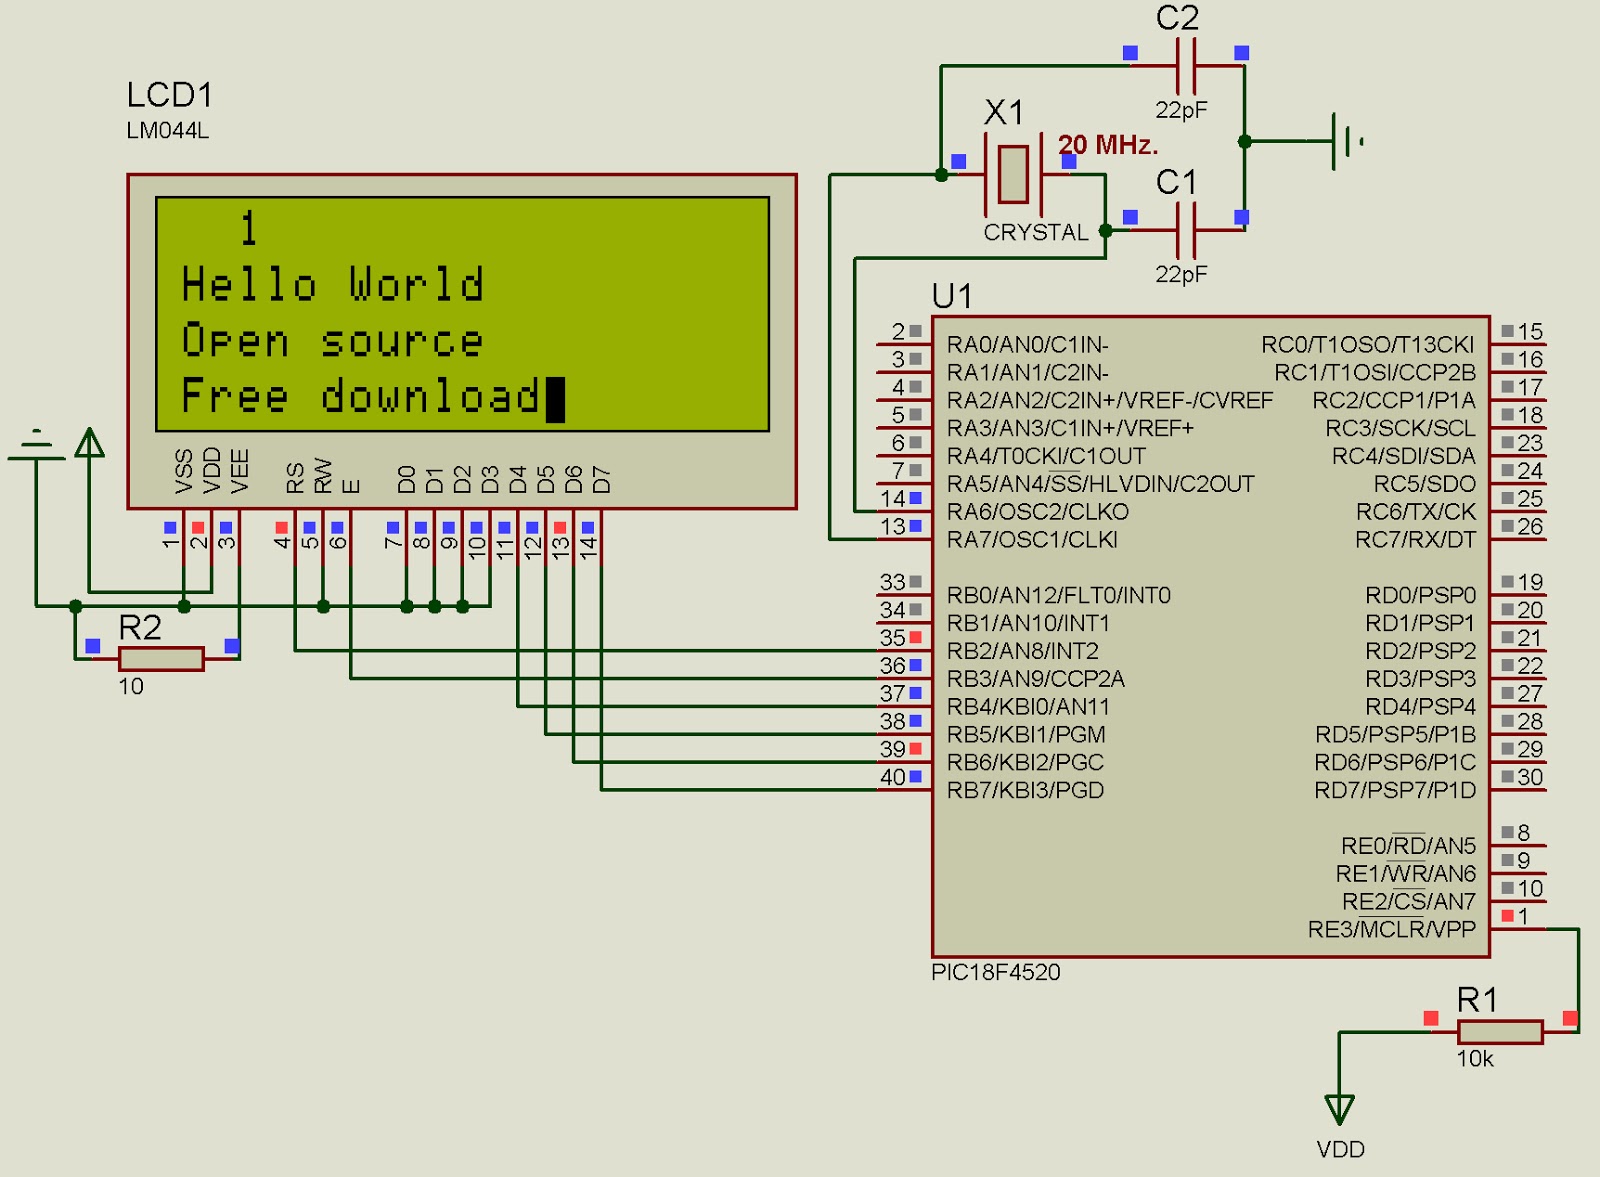Click the LM044L part name
Screen dimensions: 1600x1177
167,131
